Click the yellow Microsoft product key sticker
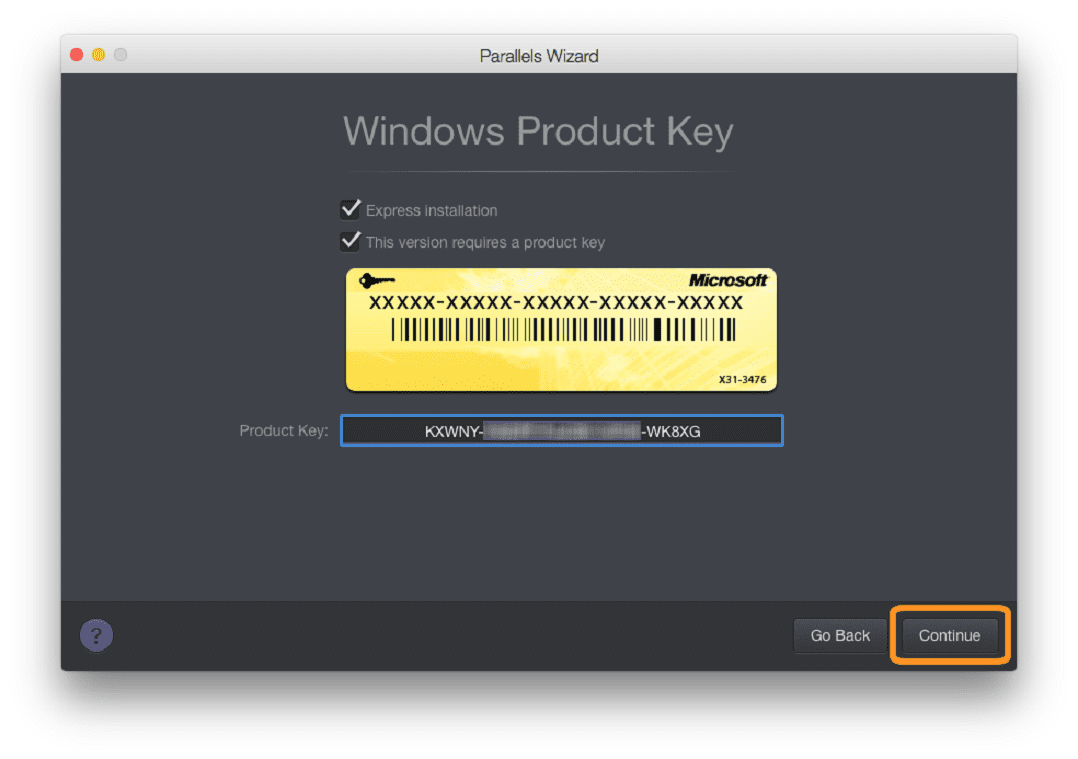Image resolution: width=1078 pixels, height=759 pixels. [x=561, y=330]
